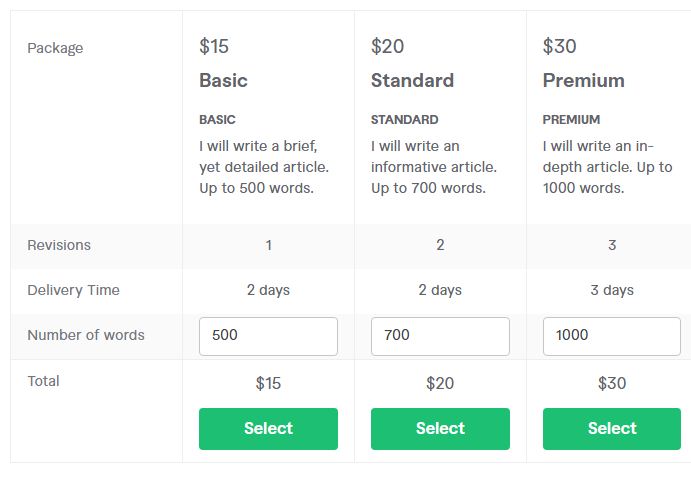
Task: Click the Basic description 'Up to 500 words'
Action: (256, 188)
